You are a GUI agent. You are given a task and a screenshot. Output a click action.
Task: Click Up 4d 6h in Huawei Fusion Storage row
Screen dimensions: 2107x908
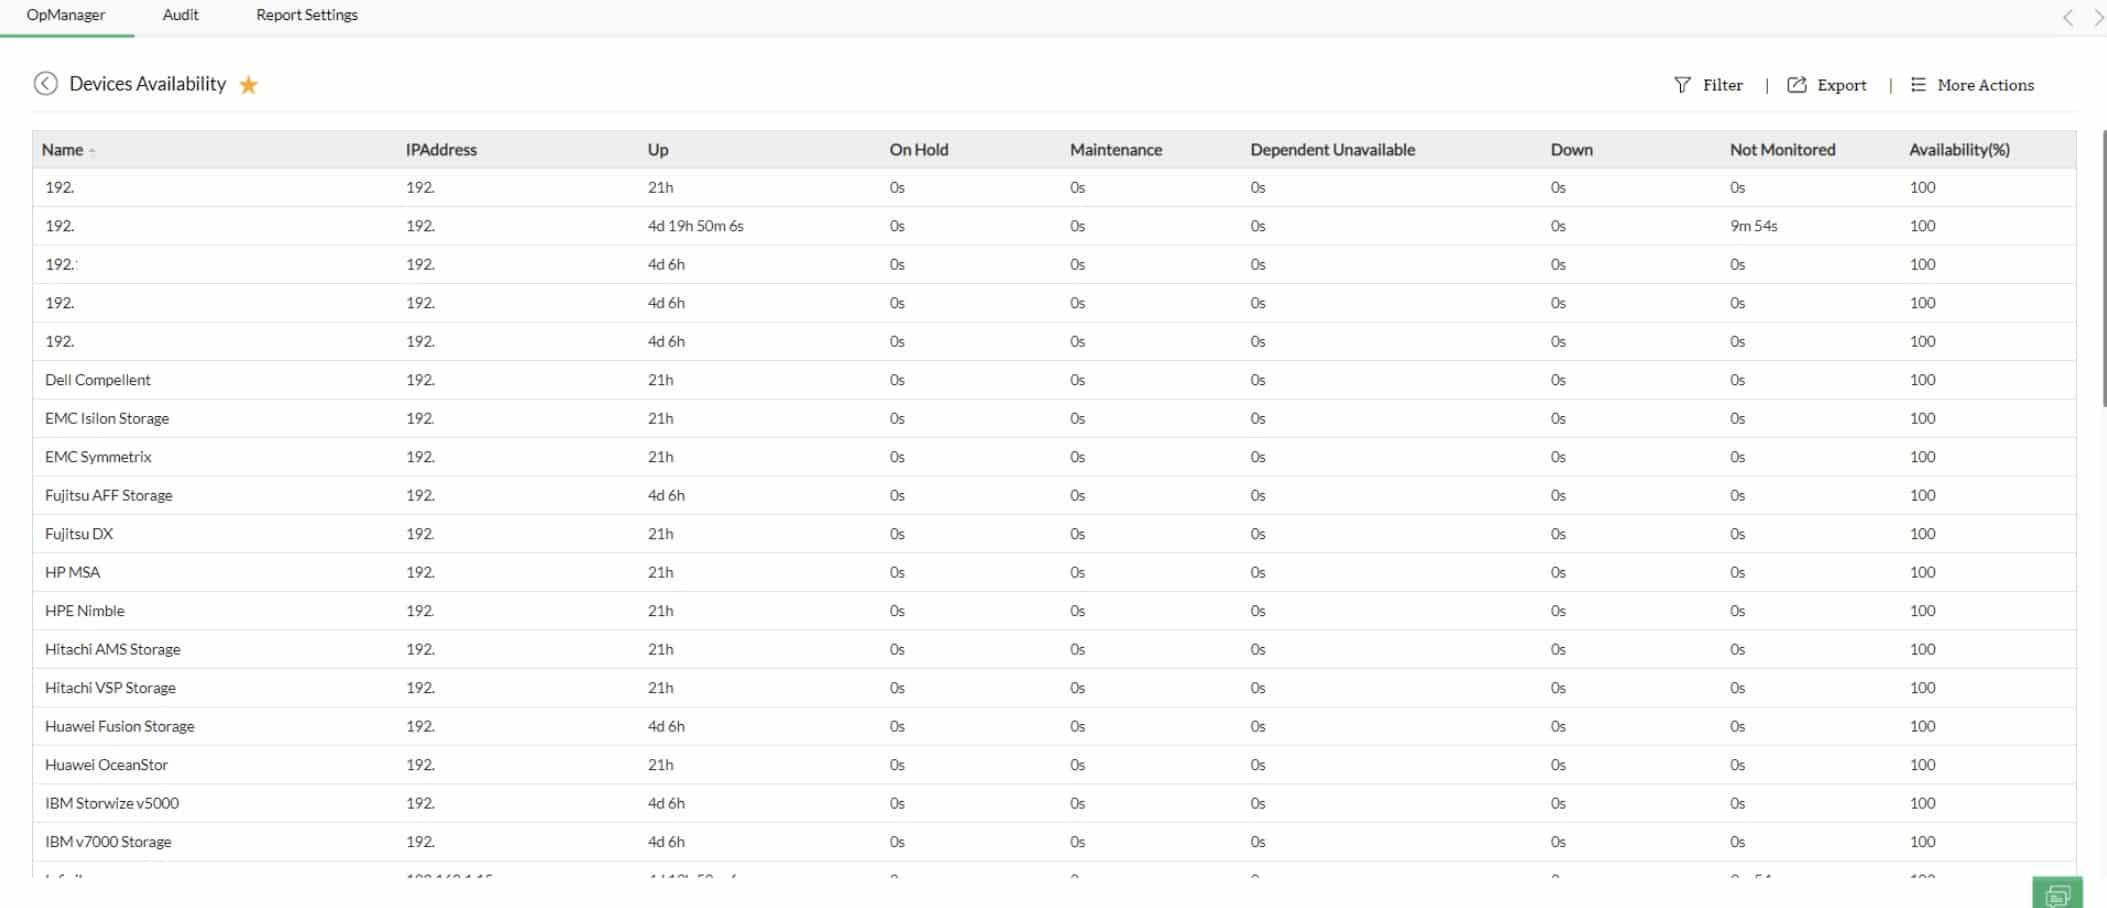[666, 727]
